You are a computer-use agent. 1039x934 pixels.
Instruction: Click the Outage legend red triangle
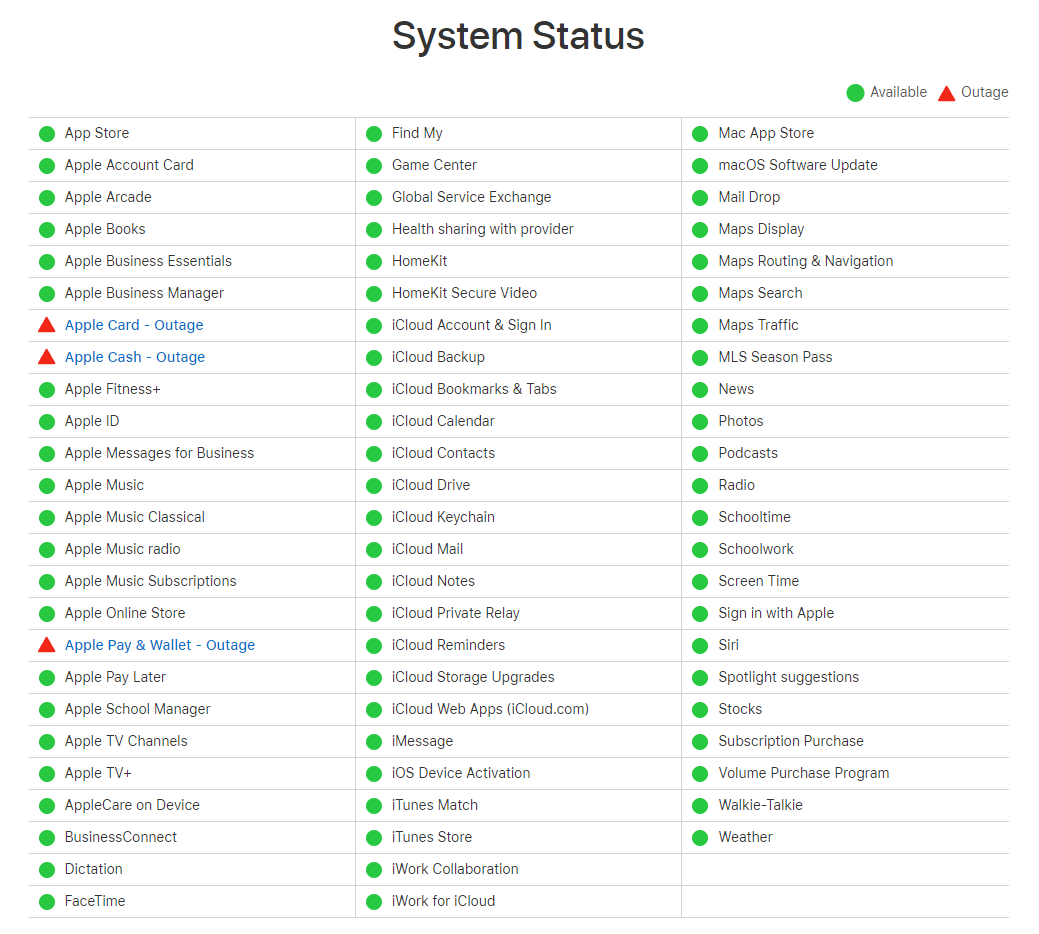tap(946, 92)
